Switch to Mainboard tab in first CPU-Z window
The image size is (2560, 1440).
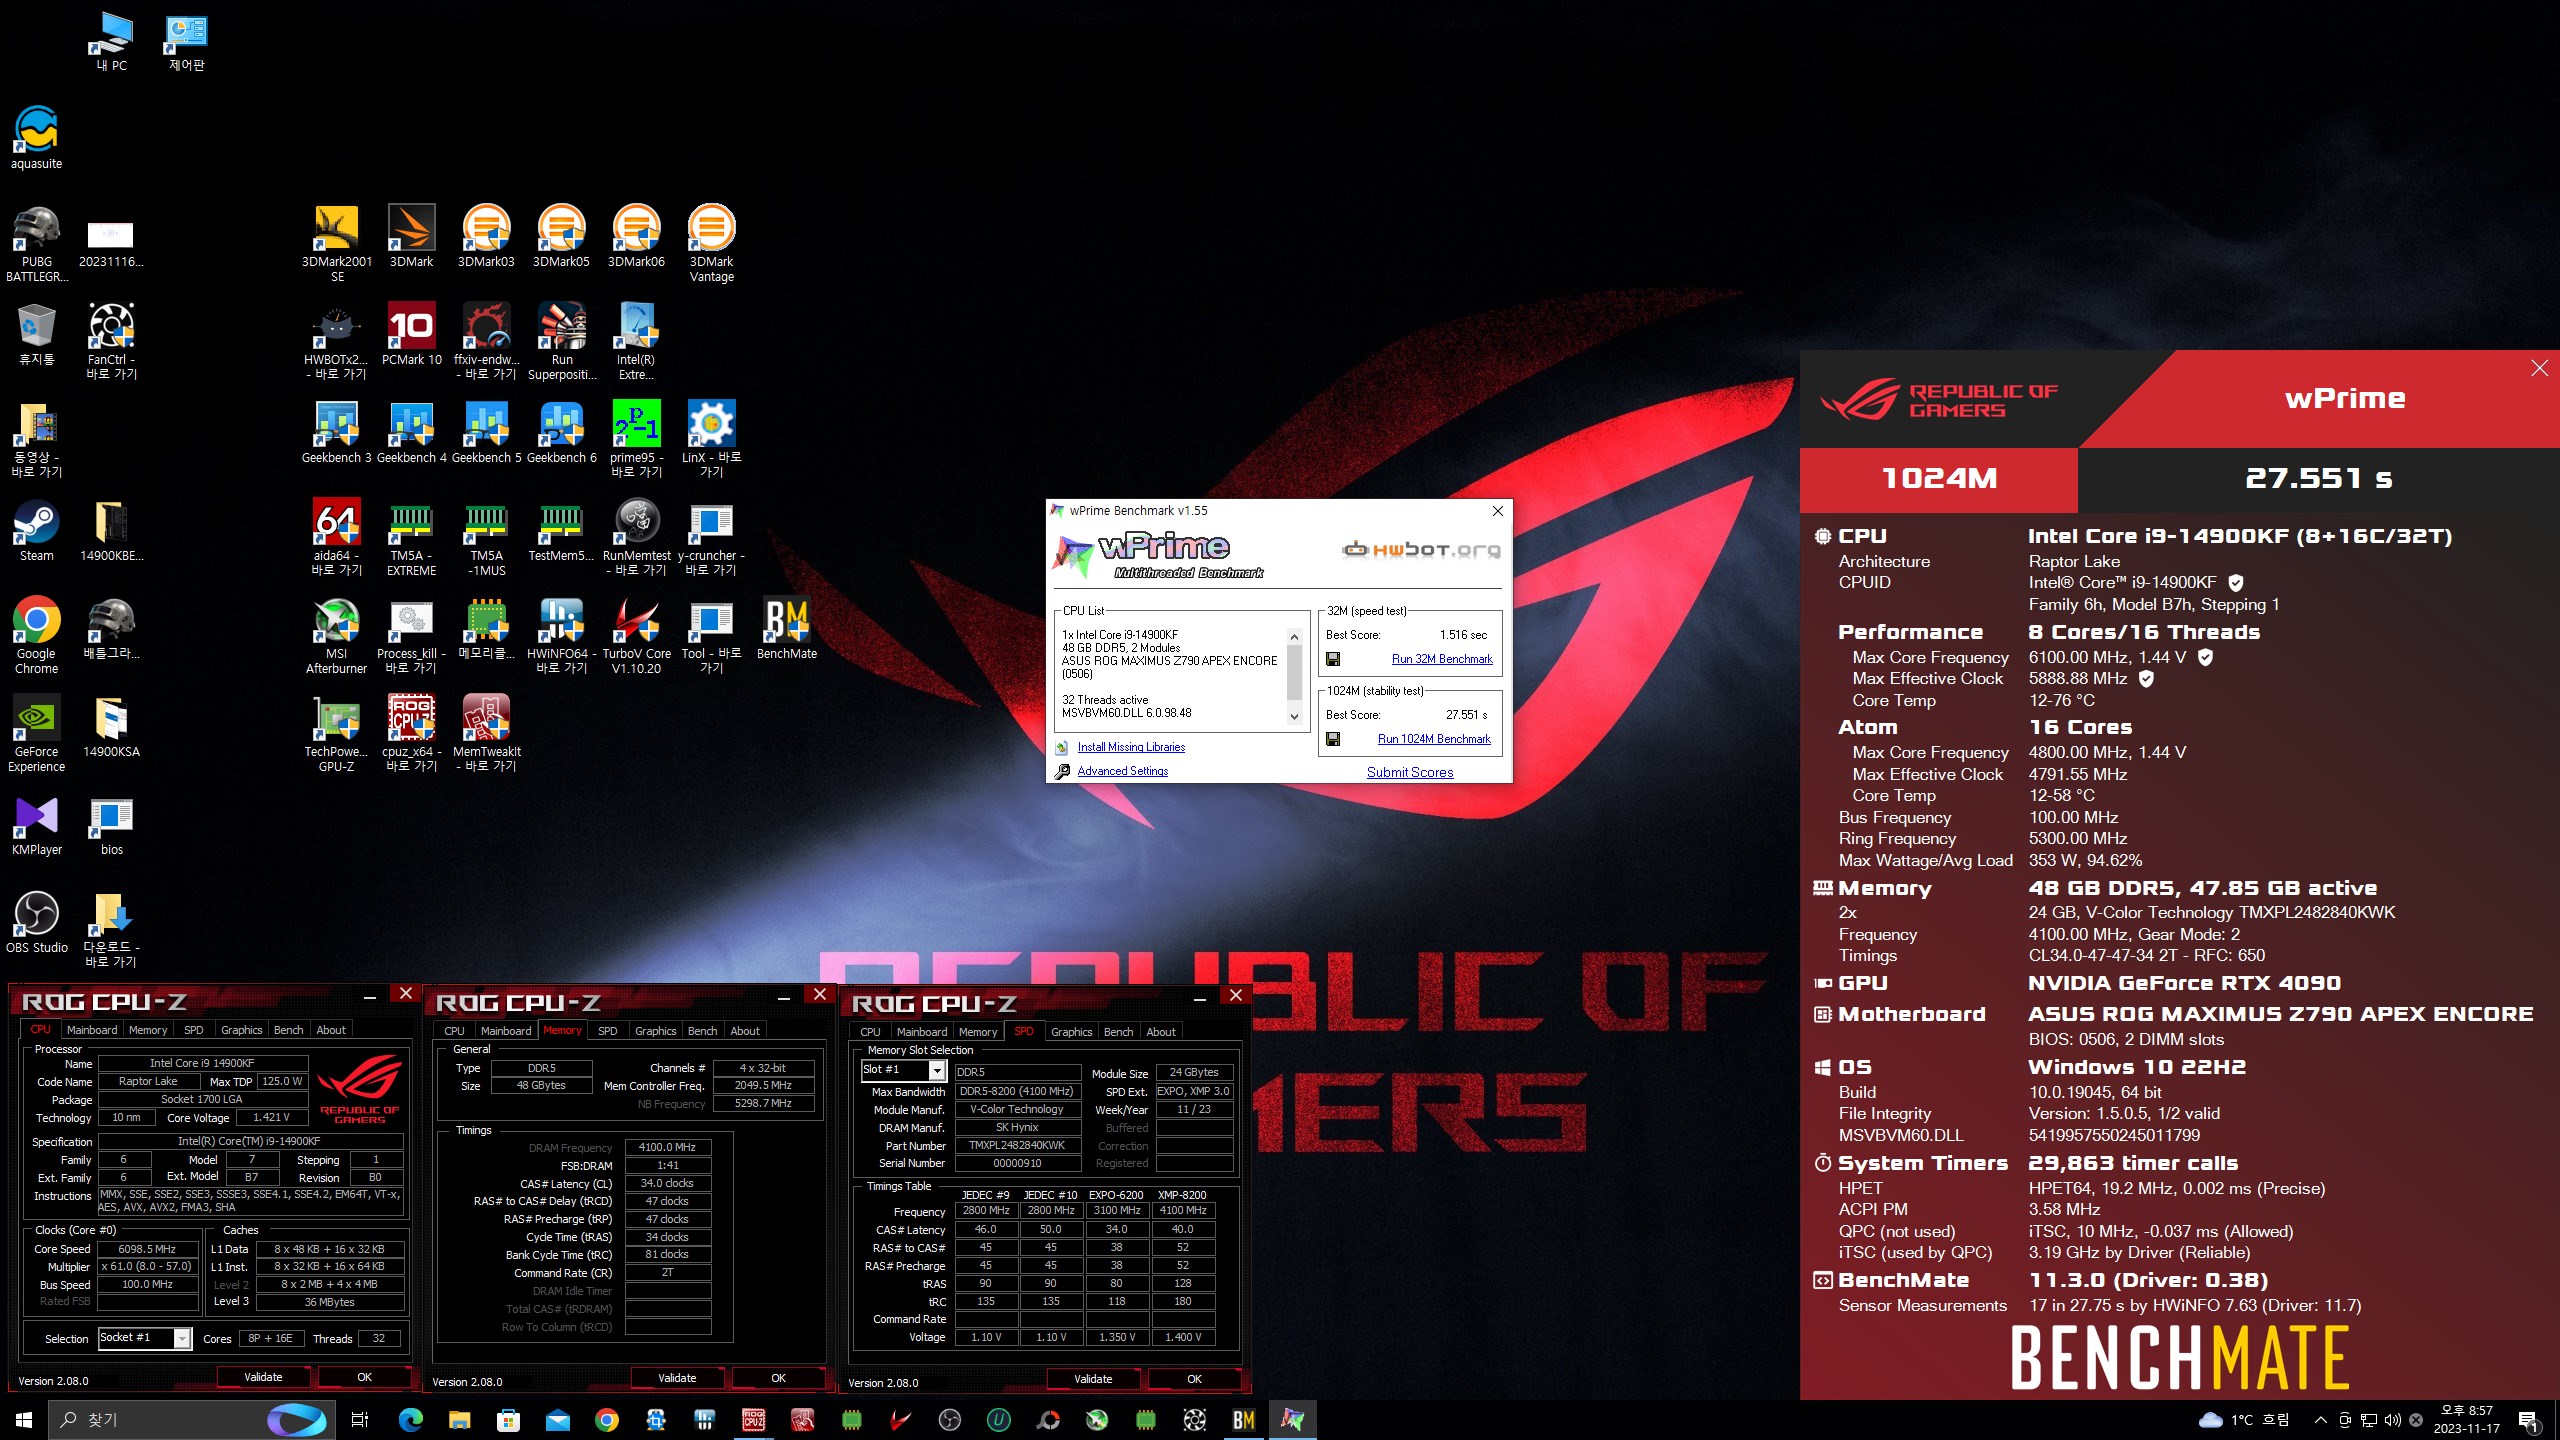[x=92, y=1030]
